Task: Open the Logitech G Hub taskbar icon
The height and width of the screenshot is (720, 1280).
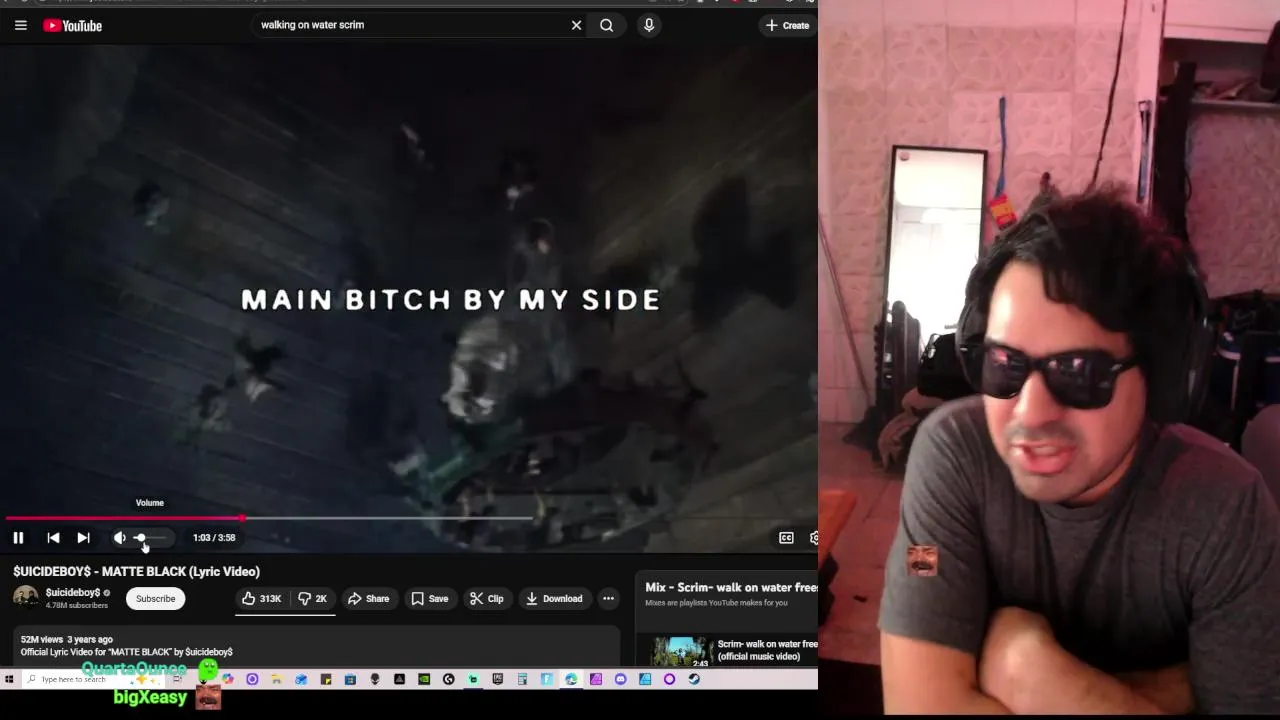Action: (448, 679)
